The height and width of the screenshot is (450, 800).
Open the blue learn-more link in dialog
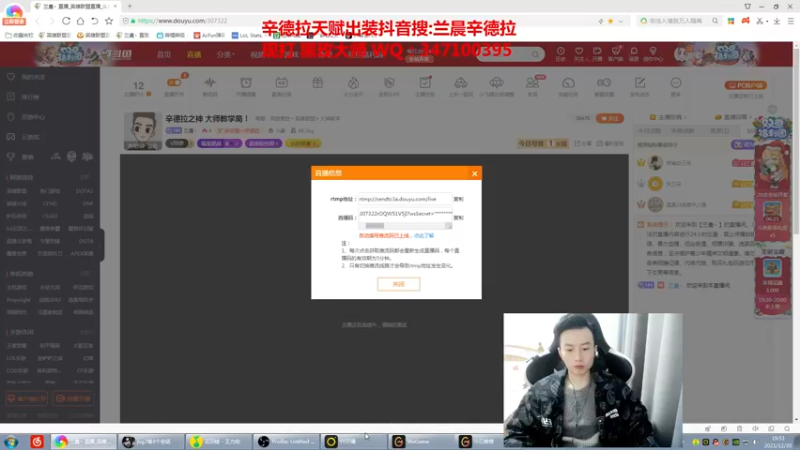pyautogui.click(x=424, y=236)
